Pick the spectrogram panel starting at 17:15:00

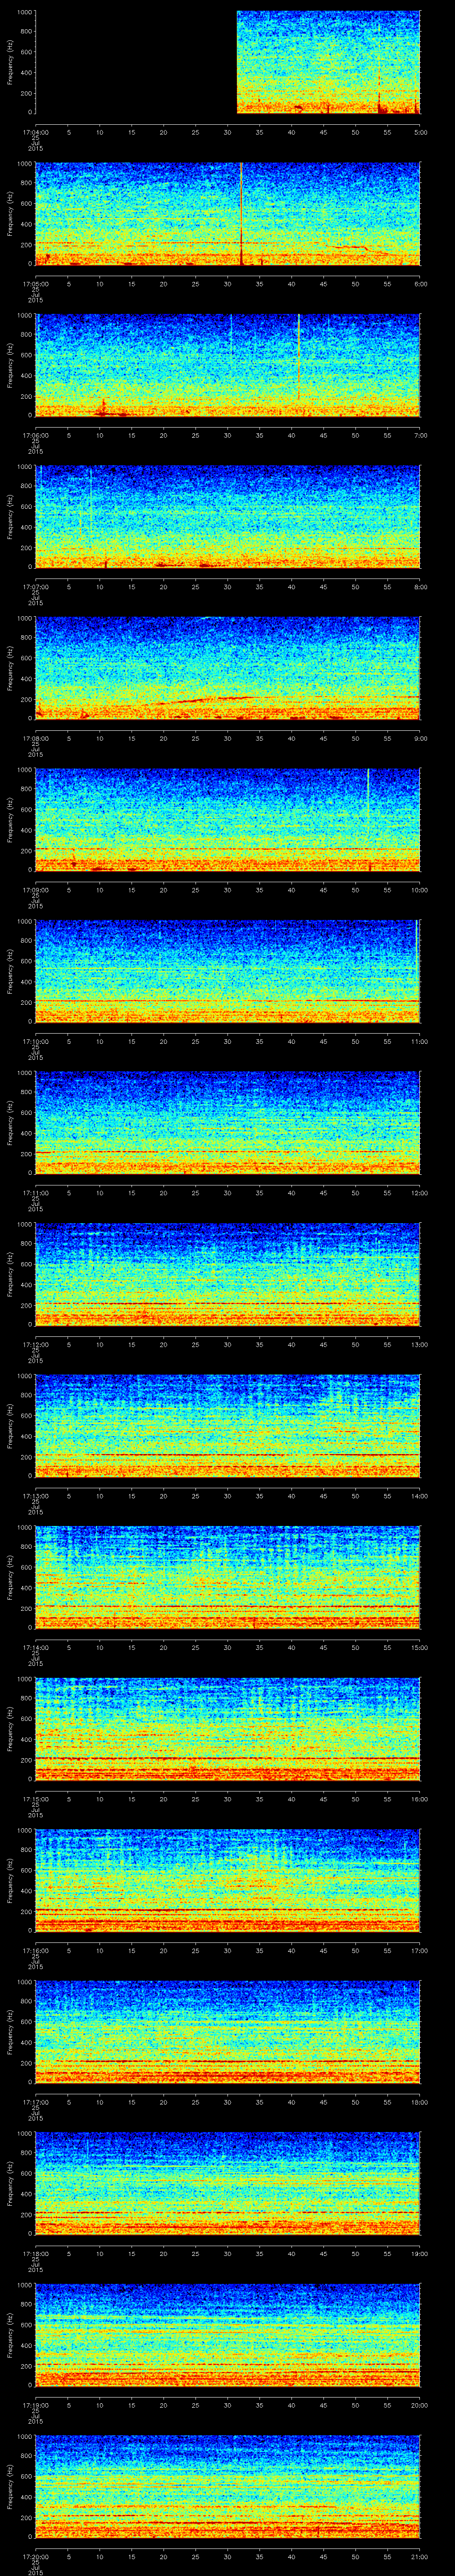(x=228, y=1729)
